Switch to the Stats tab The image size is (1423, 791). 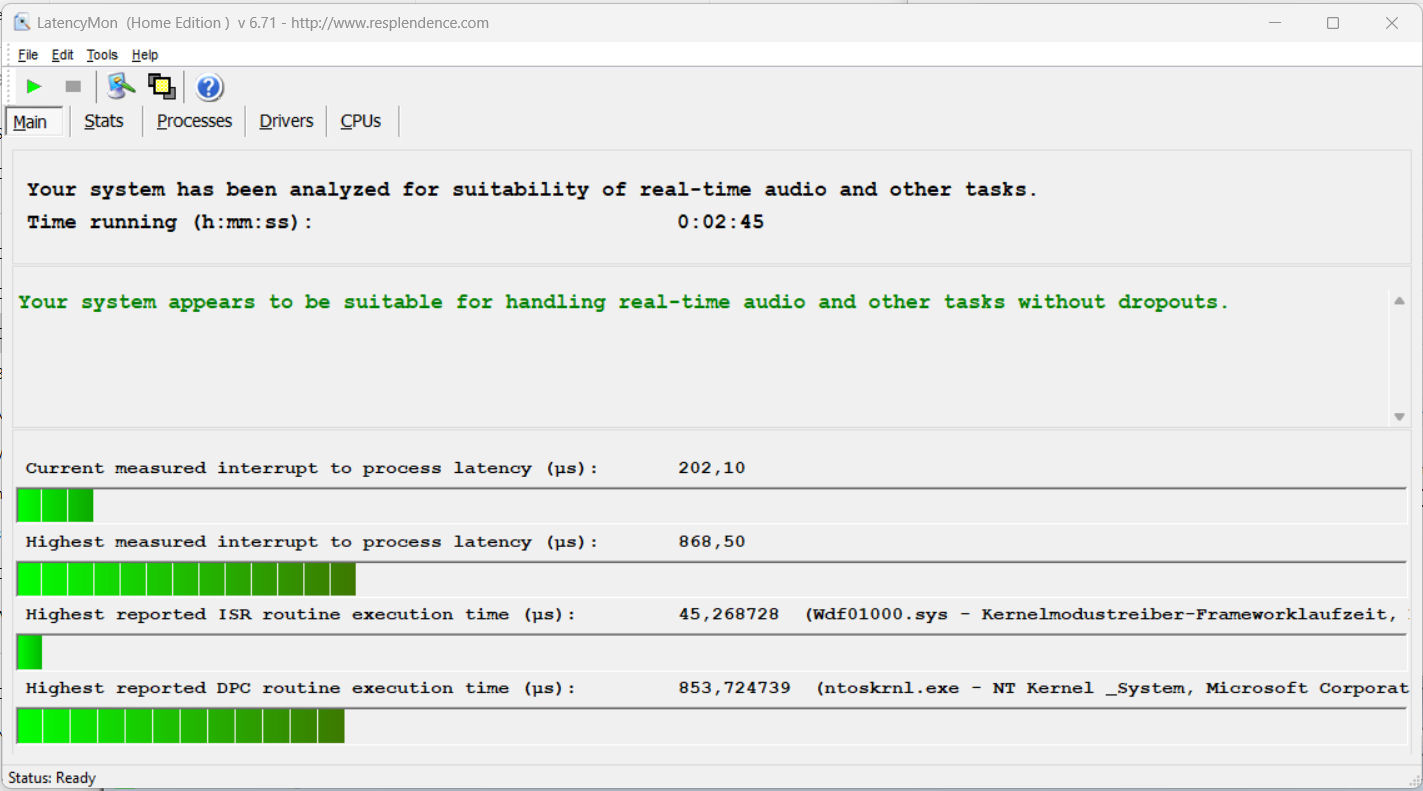point(104,121)
